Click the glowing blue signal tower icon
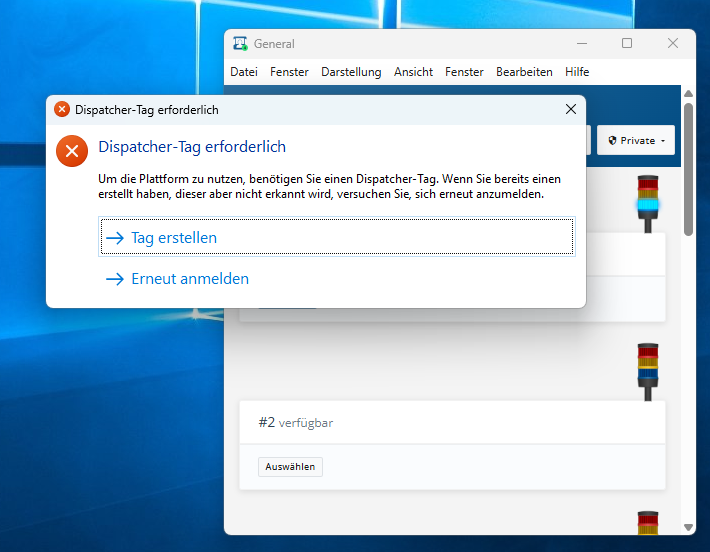The height and width of the screenshot is (552, 710). (x=648, y=204)
